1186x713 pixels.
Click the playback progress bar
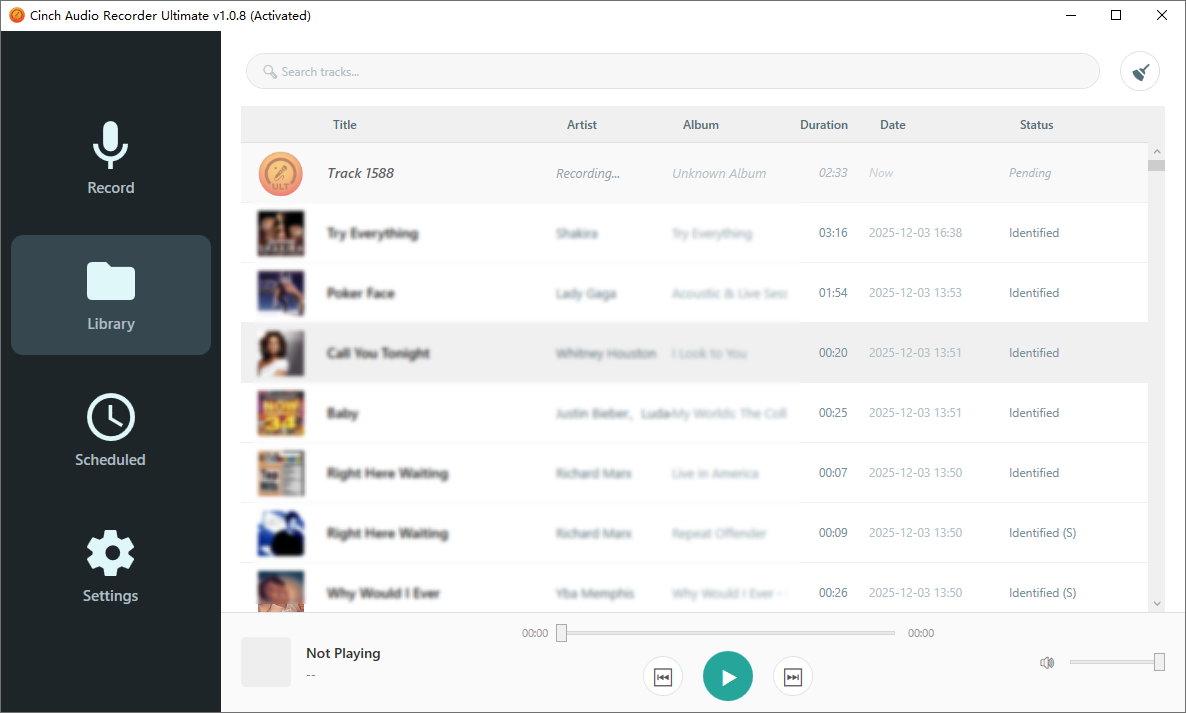point(730,633)
